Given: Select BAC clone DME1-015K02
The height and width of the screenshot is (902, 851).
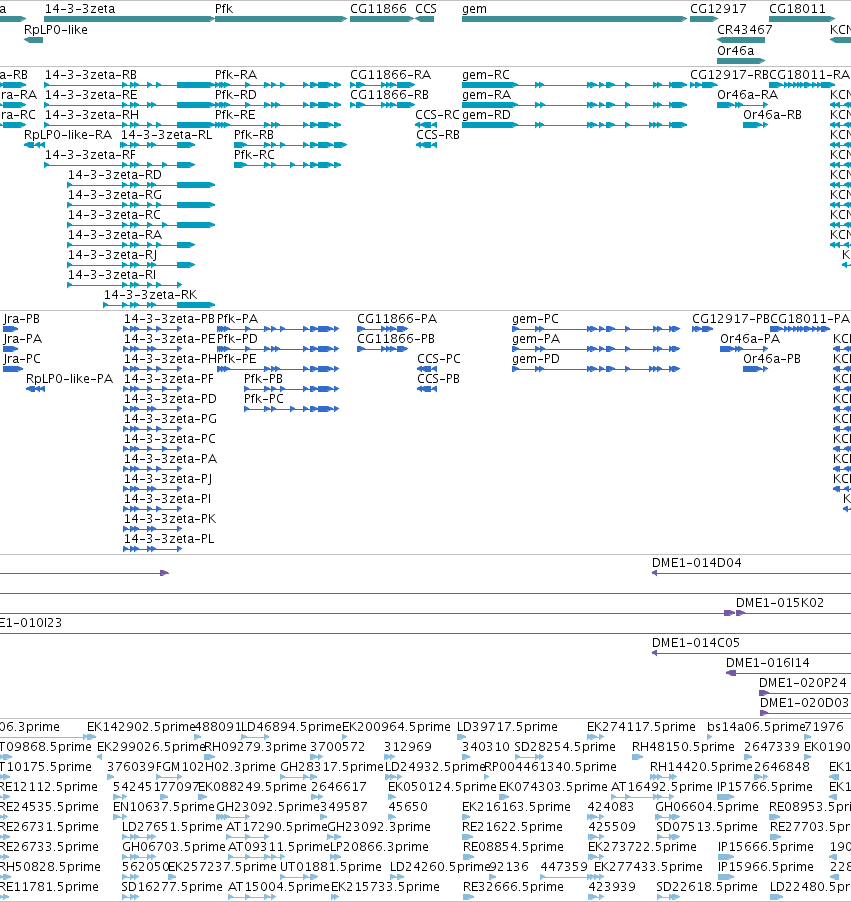Looking at the screenshot, I should click(780, 603).
